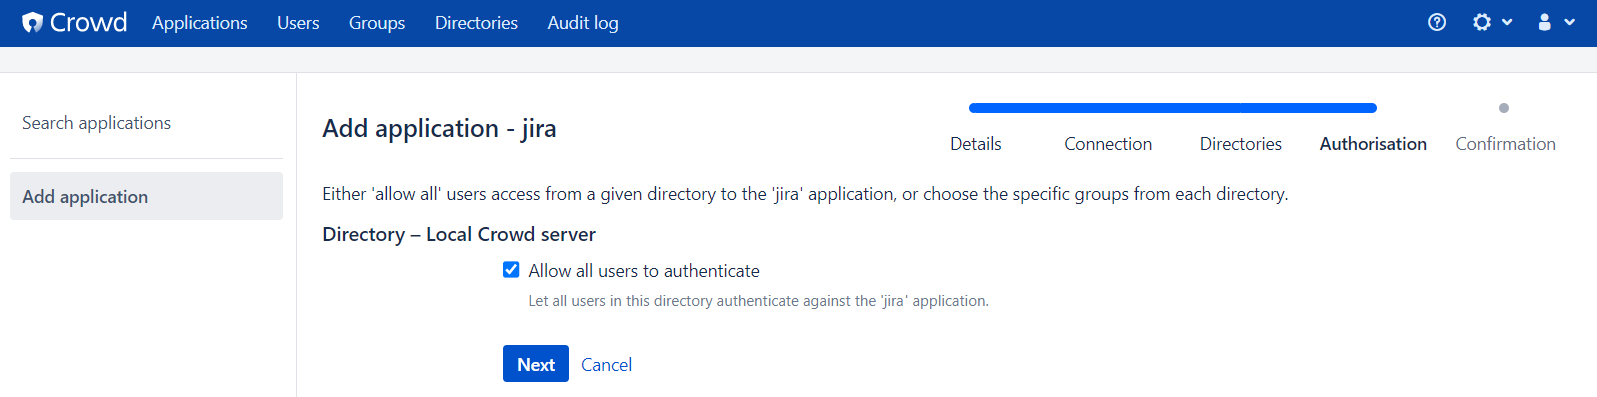The image size is (1597, 397).
Task: Go to the Connection step
Action: pyautogui.click(x=1108, y=144)
